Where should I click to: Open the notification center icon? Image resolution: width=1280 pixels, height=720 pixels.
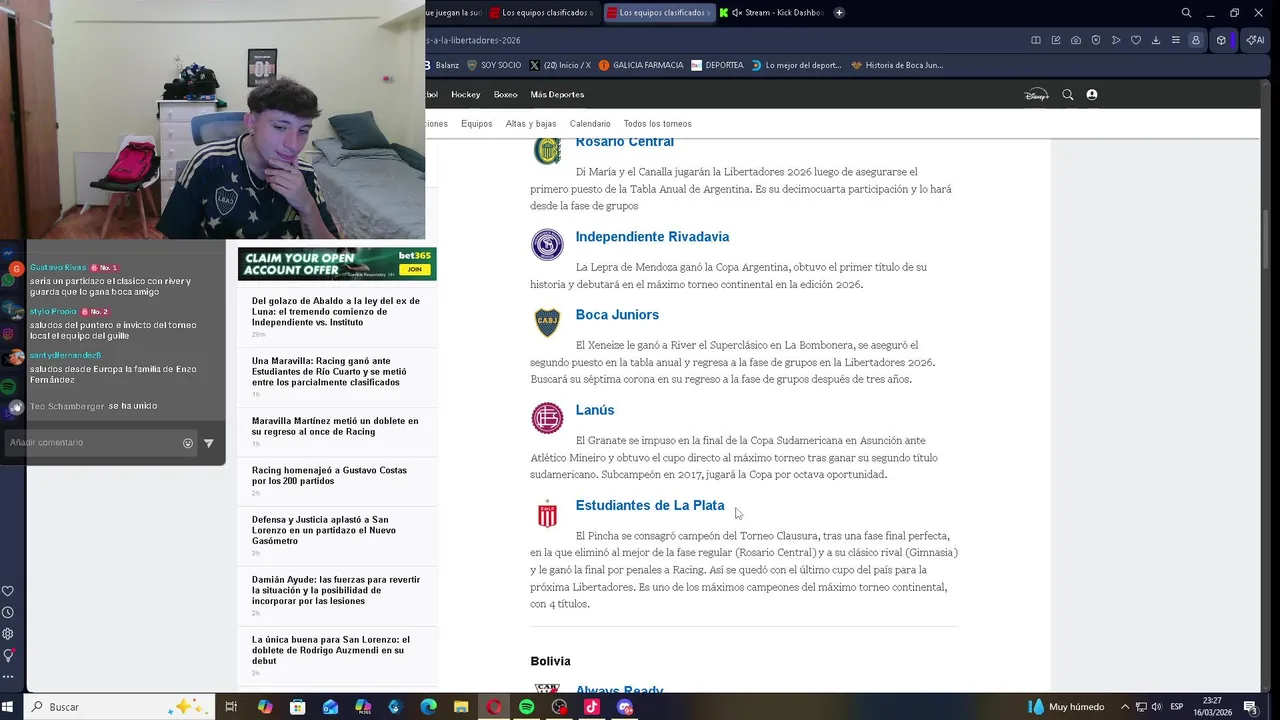1250,707
